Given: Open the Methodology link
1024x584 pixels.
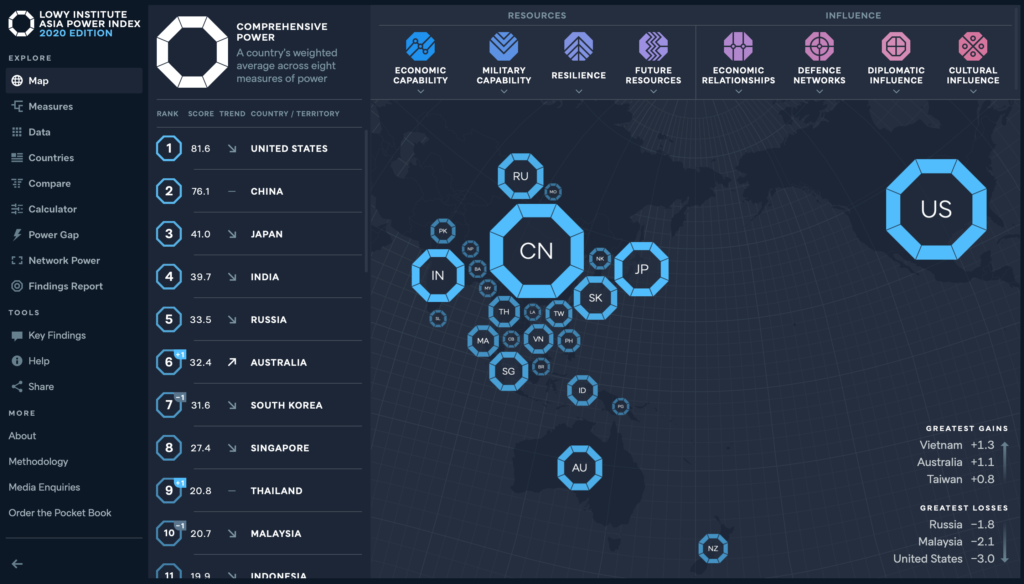Looking at the screenshot, I should pyautogui.click(x=38, y=462).
